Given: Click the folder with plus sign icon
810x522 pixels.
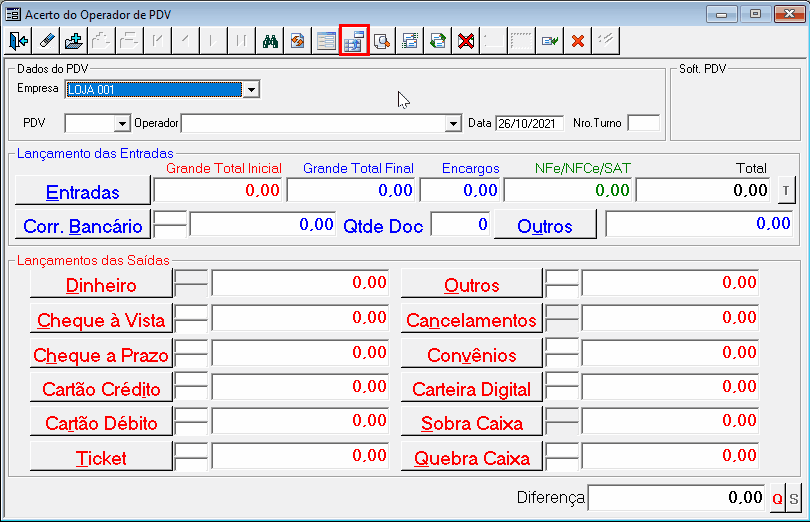Looking at the screenshot, I should pyautogui.click(x=74, y=40).
